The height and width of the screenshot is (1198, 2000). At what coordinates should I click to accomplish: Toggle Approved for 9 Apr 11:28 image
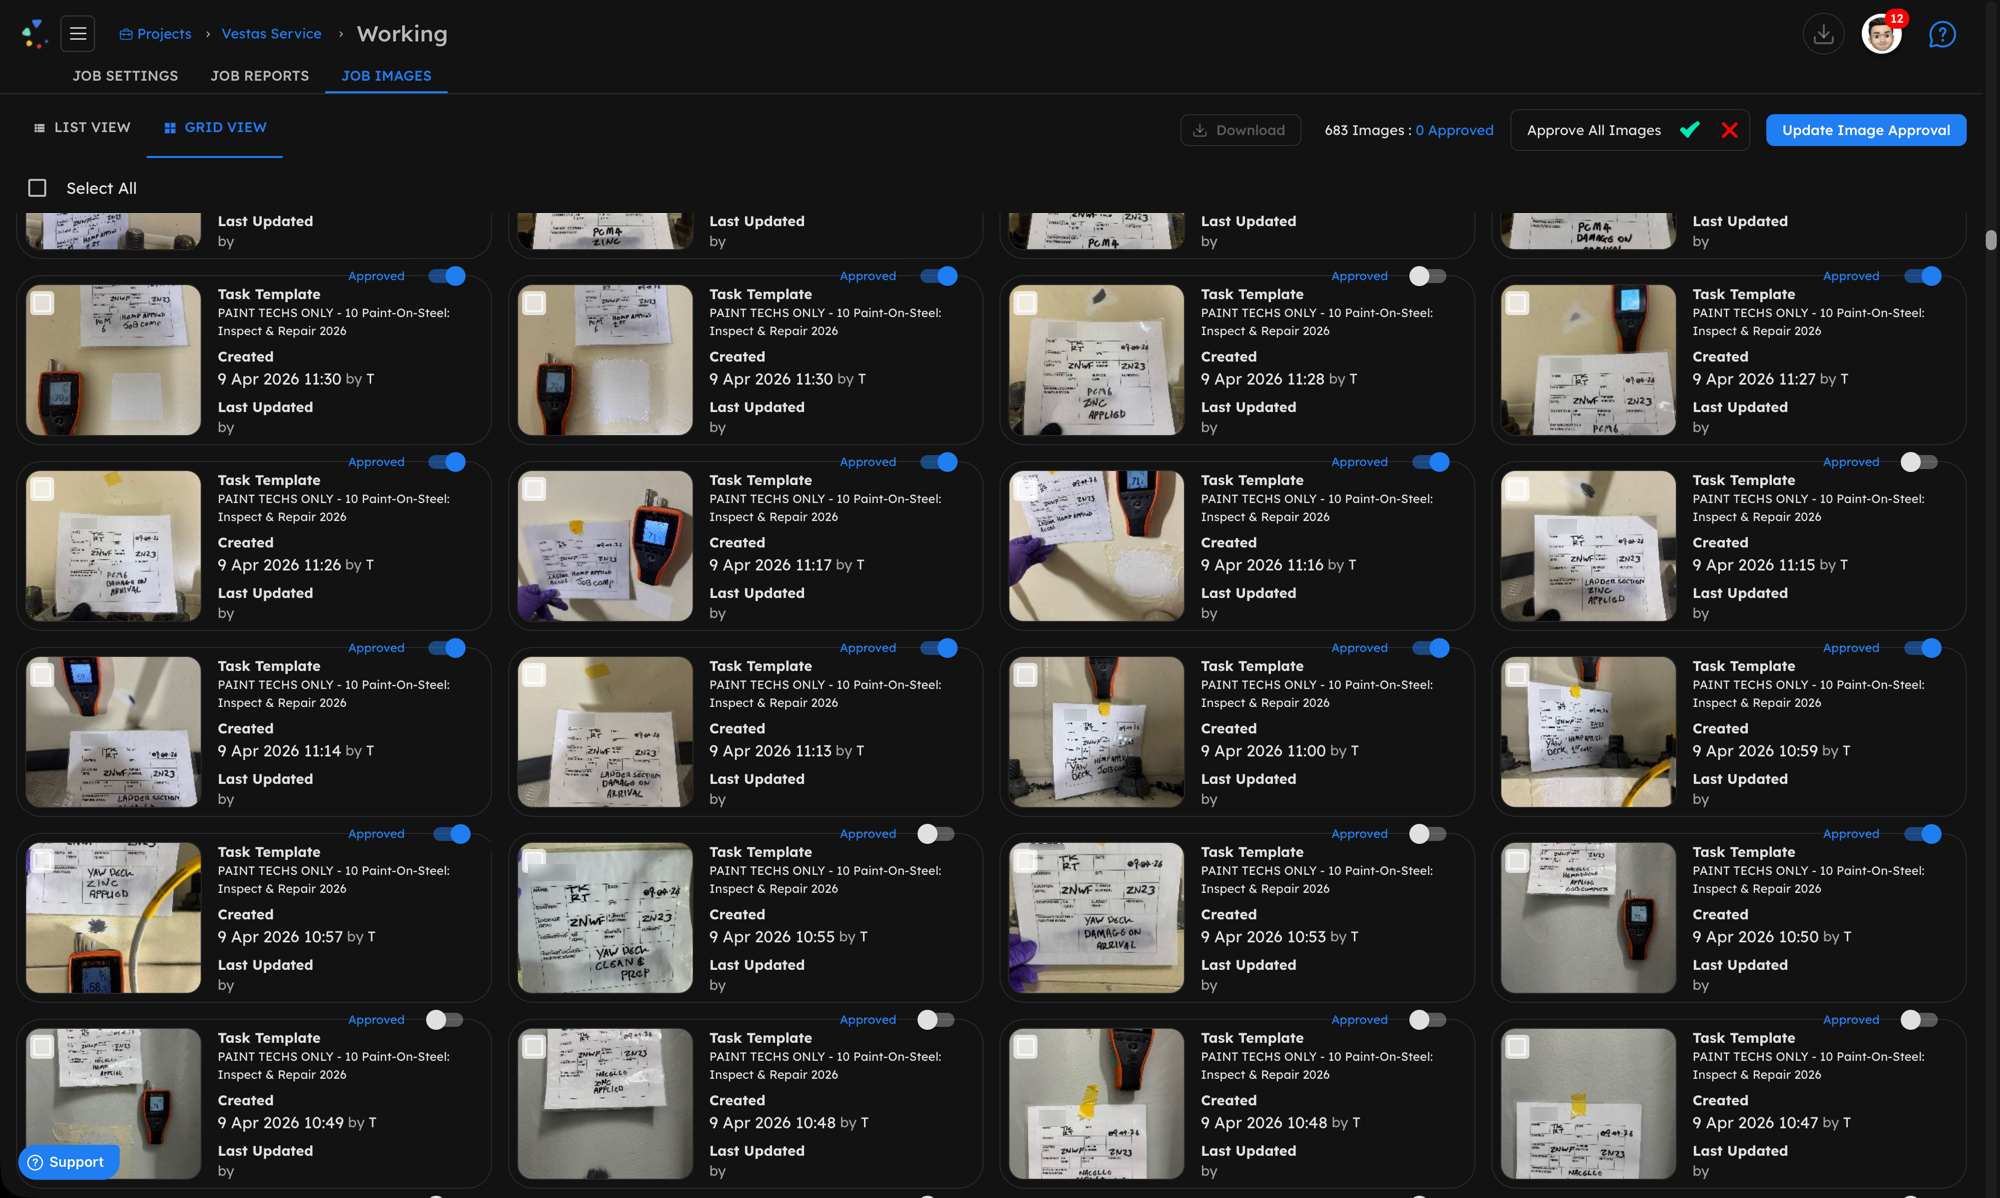tap(1427, 276)
